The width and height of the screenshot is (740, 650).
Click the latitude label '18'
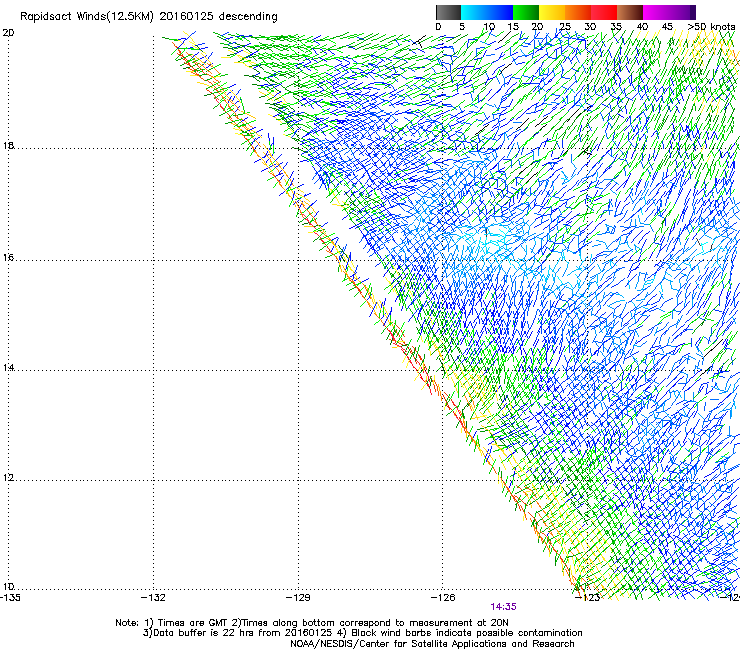(8, 146)
